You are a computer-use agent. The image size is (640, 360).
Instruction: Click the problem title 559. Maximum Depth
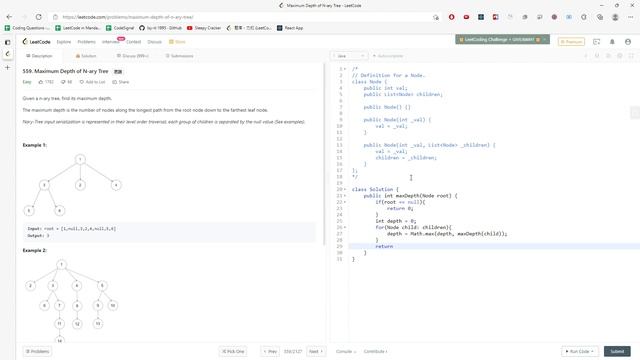click(x=65, y=71)
